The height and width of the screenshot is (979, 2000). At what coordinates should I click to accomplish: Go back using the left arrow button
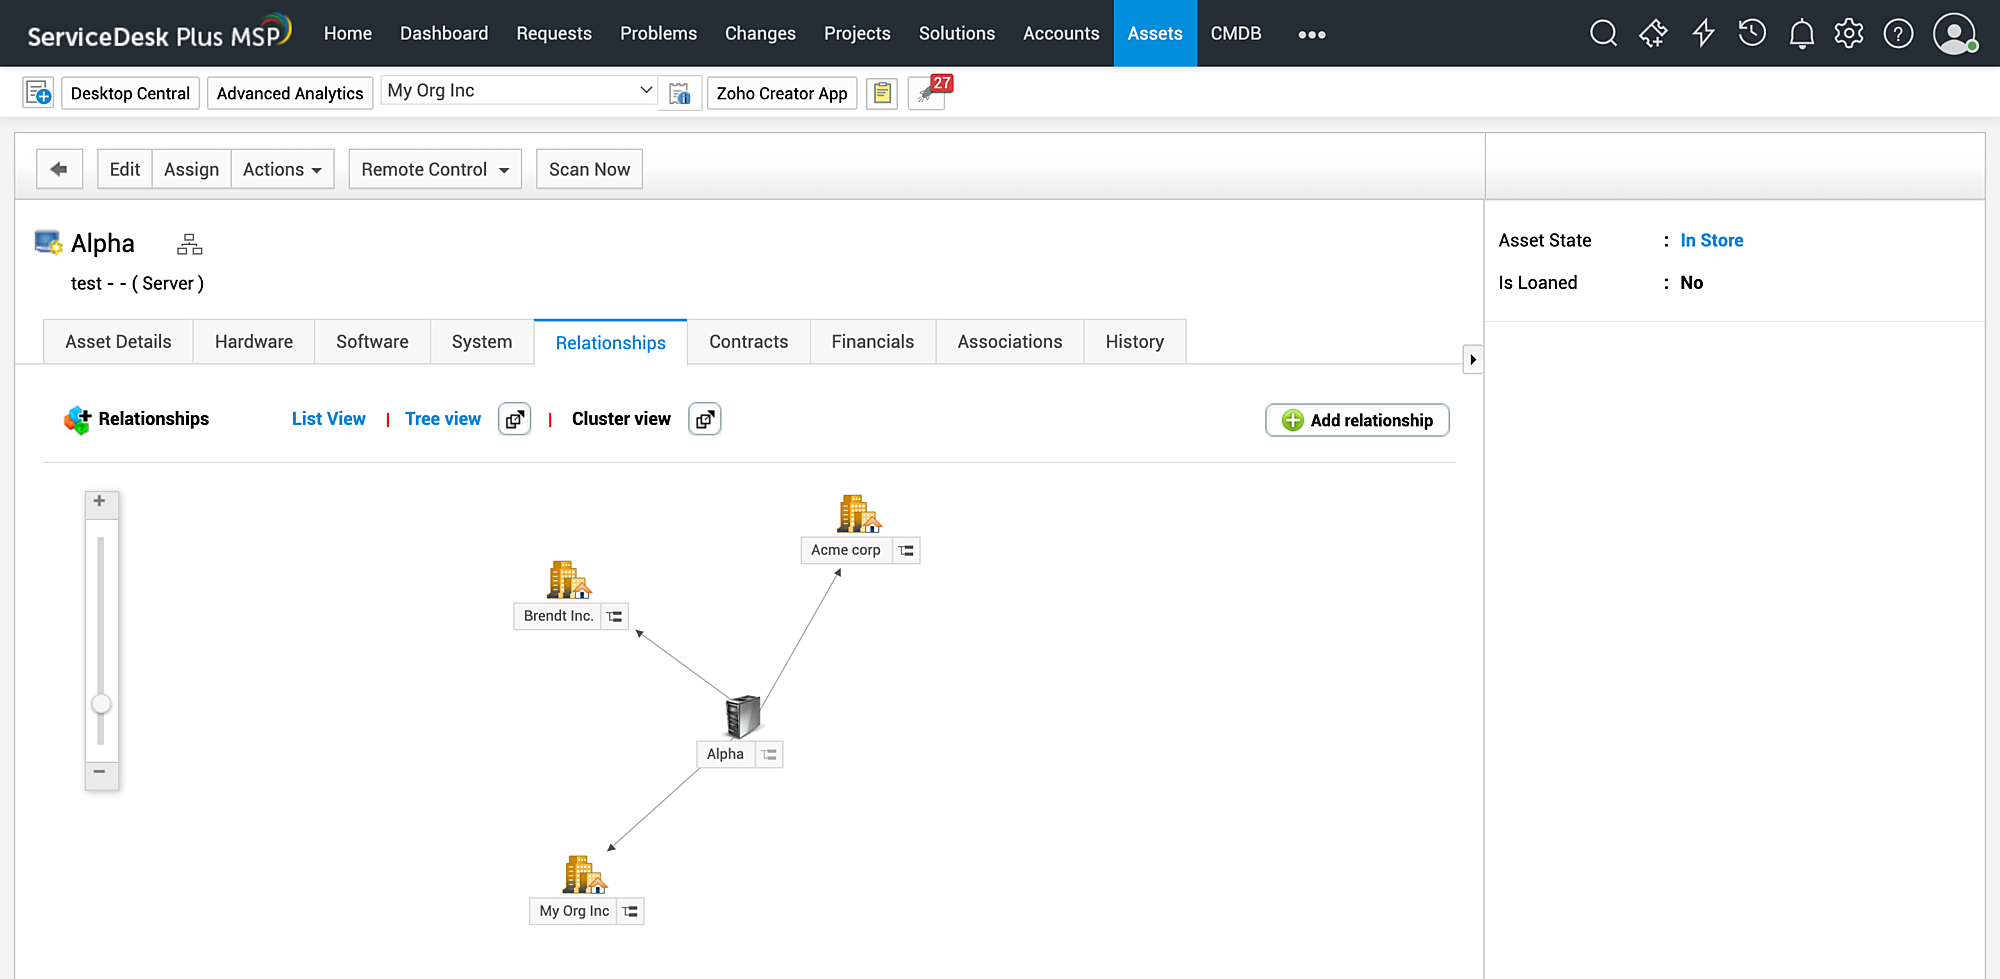(59, 169)
